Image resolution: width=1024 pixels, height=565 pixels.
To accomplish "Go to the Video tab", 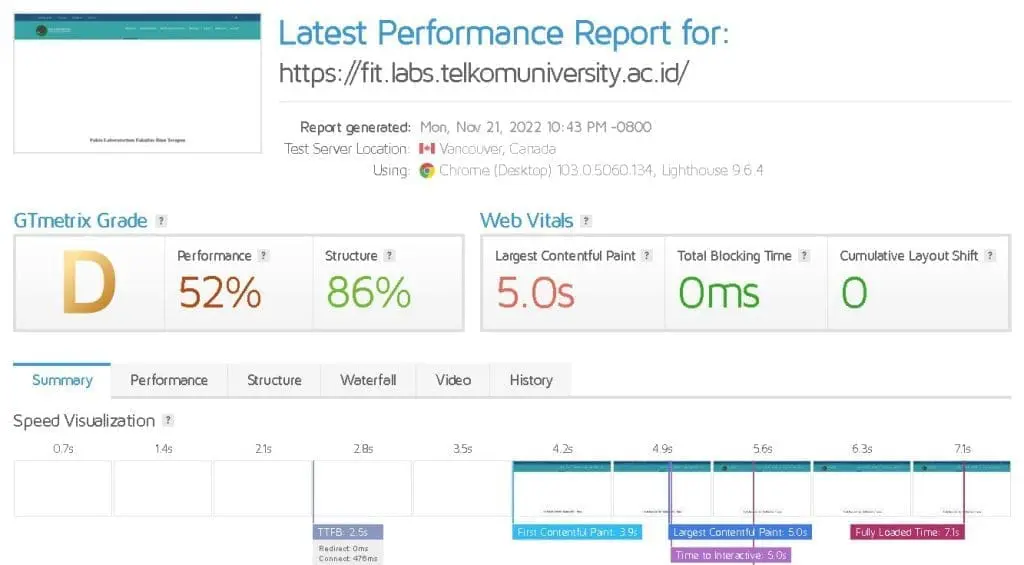I will 453,380.
